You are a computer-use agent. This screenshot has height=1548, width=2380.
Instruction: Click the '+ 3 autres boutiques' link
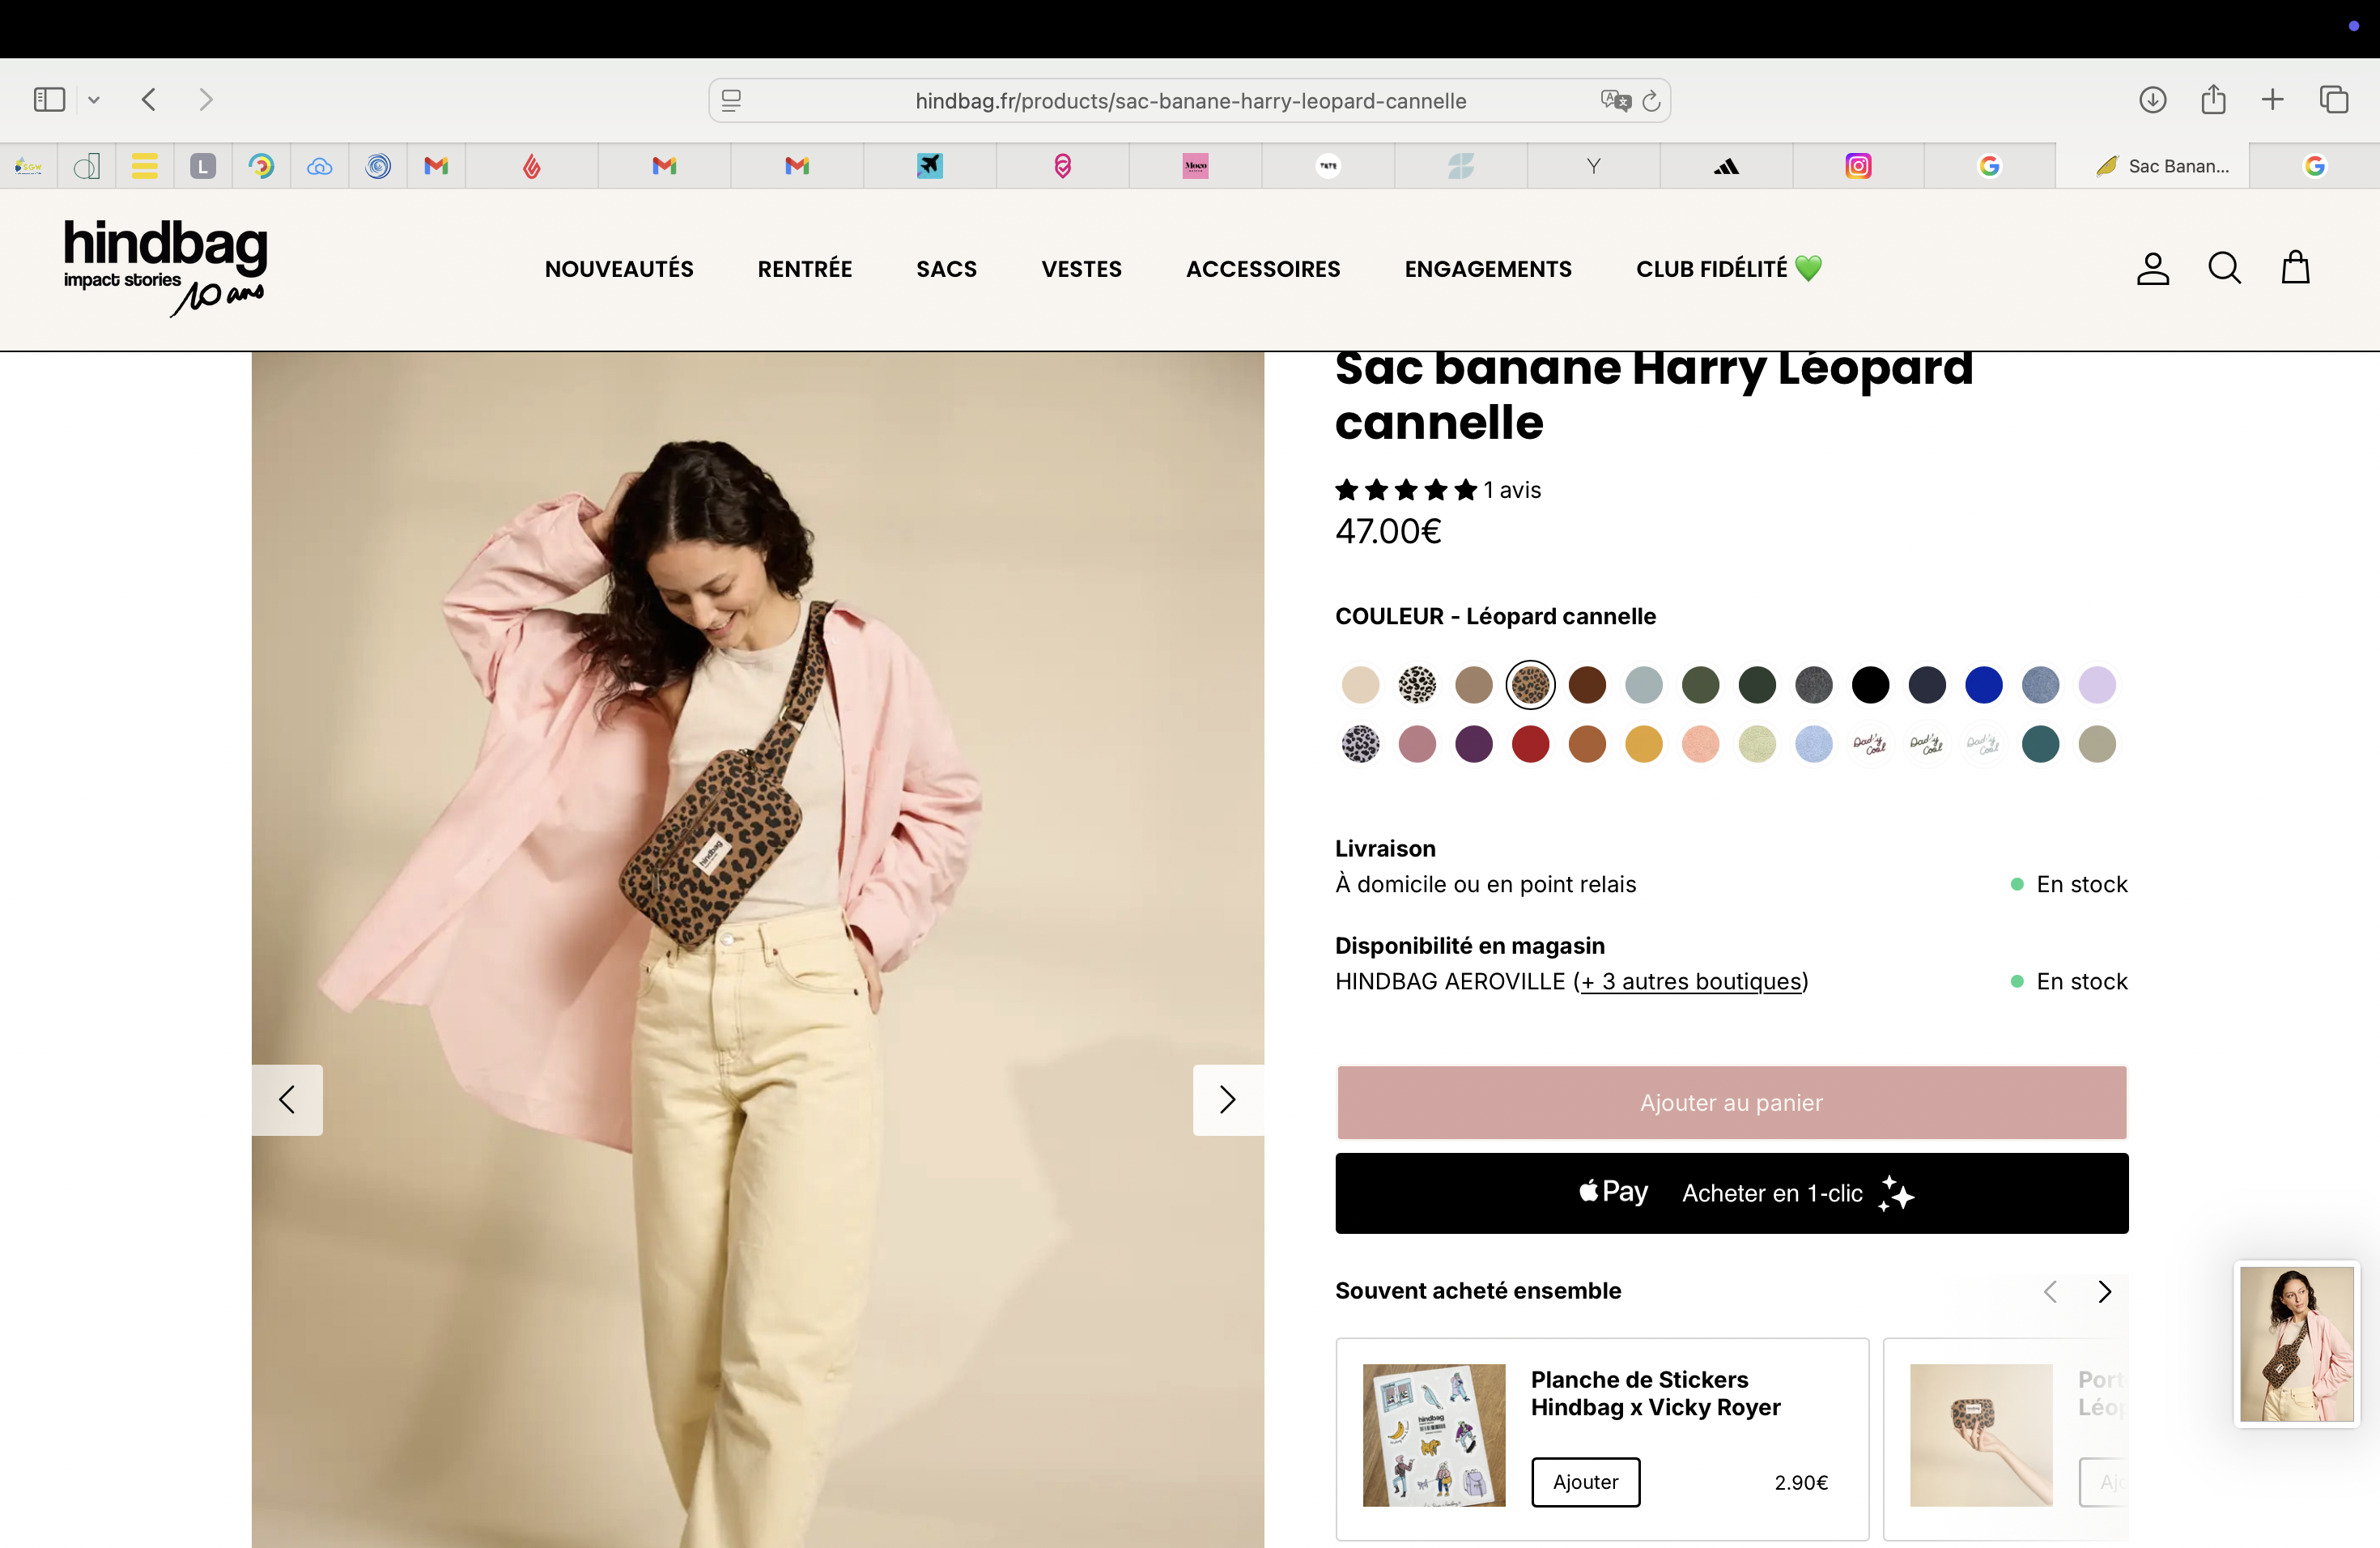tap(1691, 982)
